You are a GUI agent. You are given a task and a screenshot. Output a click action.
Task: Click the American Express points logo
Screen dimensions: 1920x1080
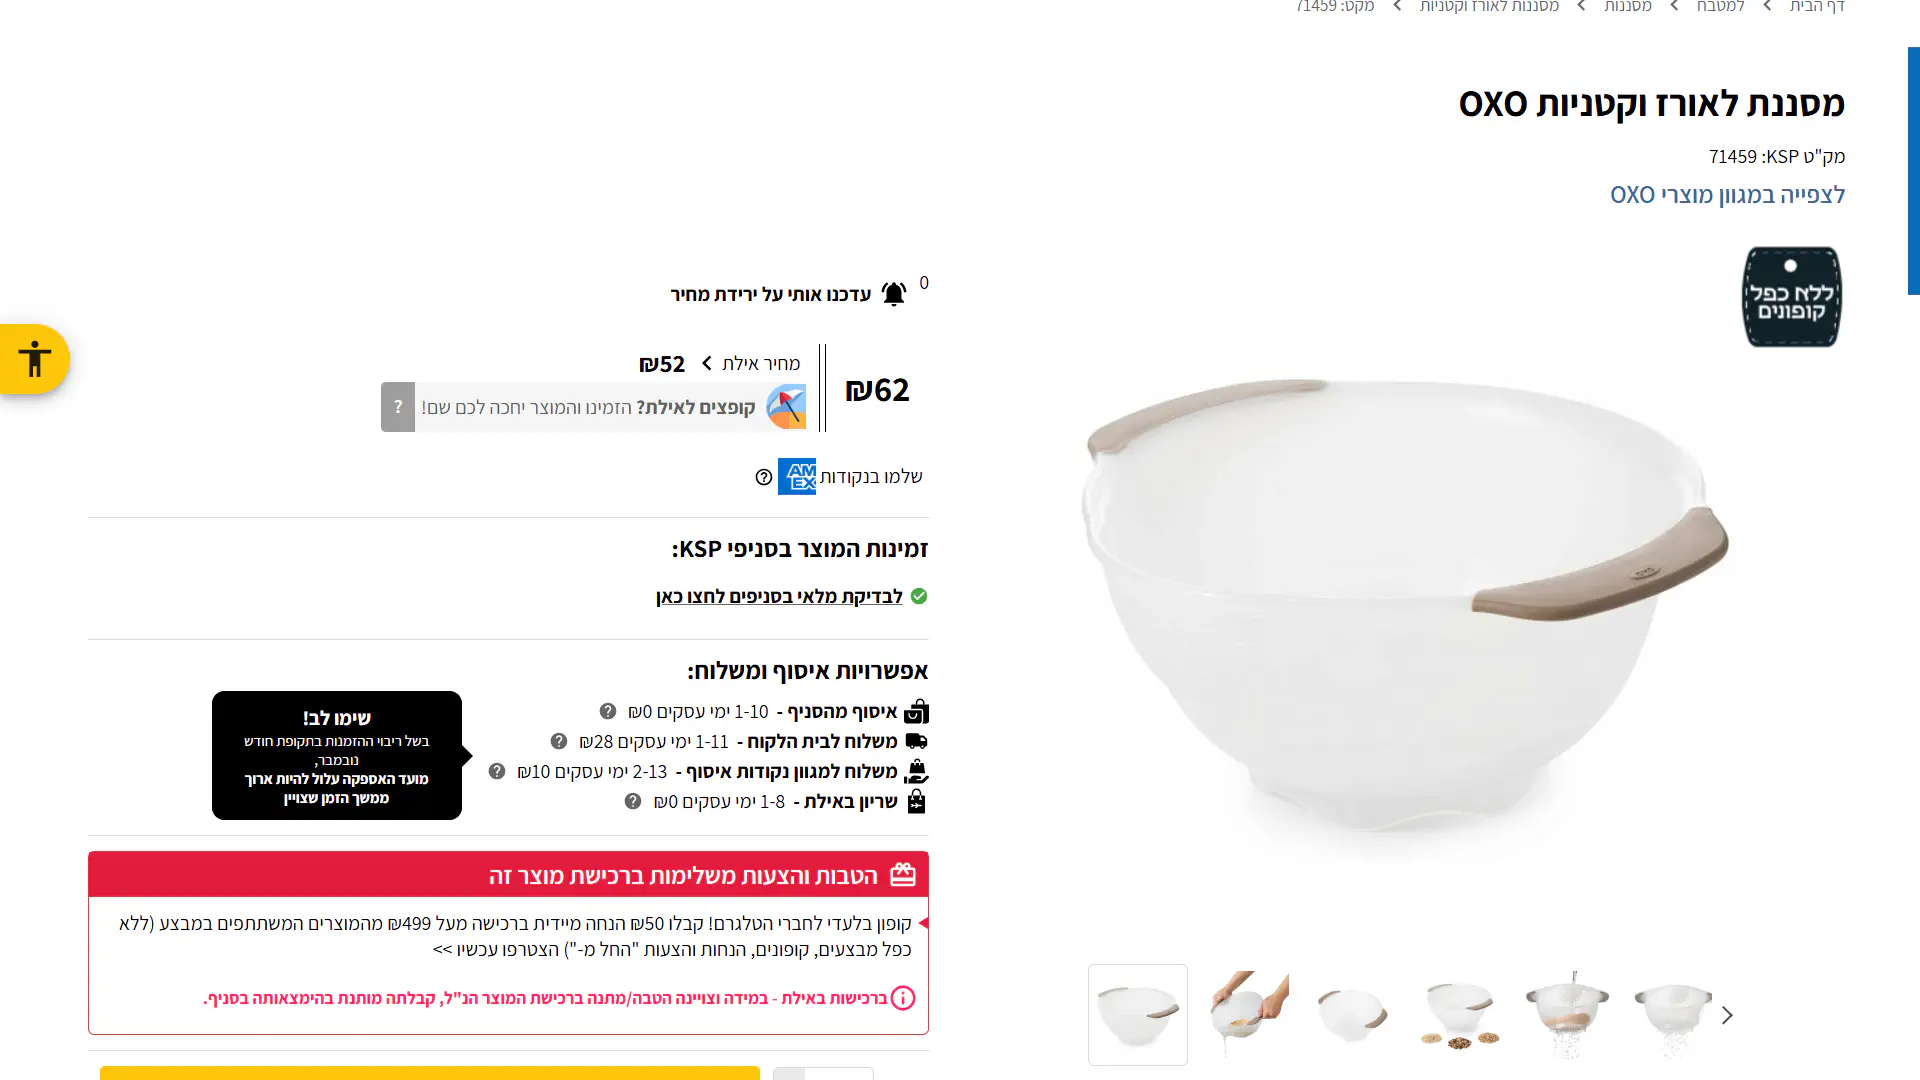coord(797,476)
